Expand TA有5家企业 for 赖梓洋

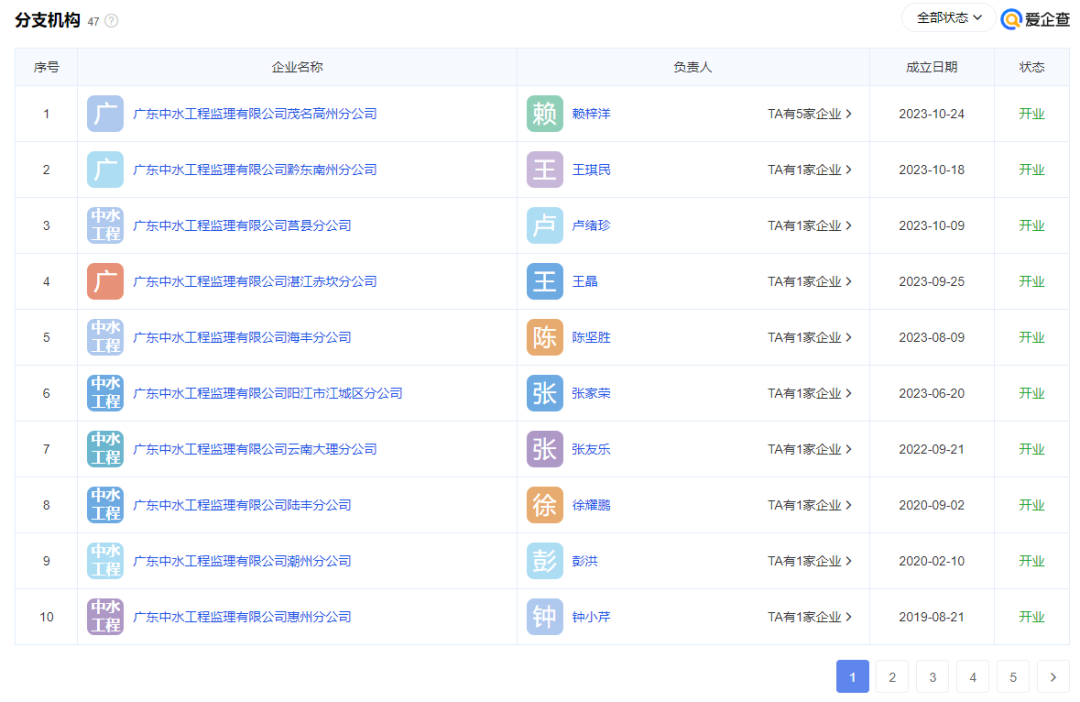(x=809, y=114)
